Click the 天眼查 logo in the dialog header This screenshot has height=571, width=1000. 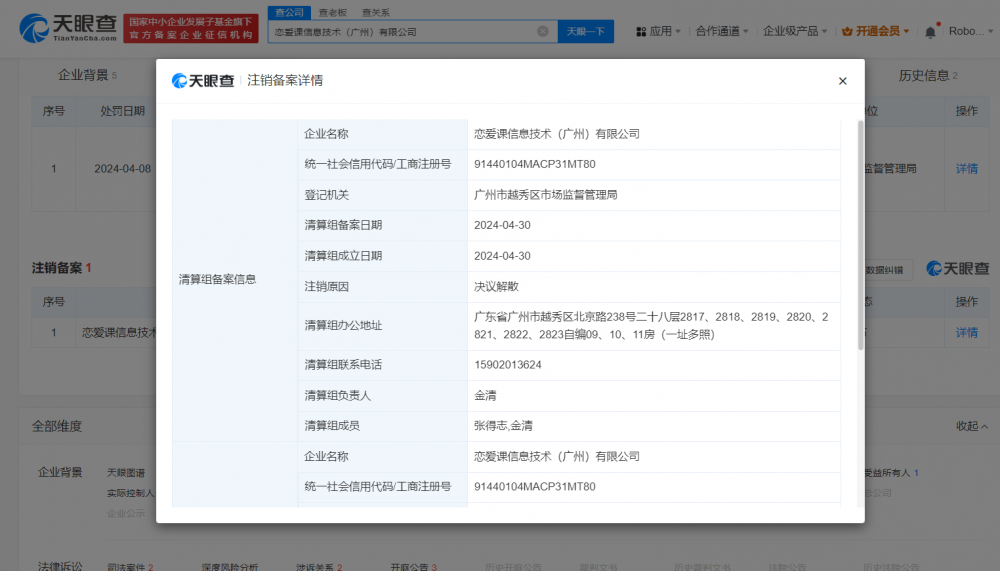[203, 80]
